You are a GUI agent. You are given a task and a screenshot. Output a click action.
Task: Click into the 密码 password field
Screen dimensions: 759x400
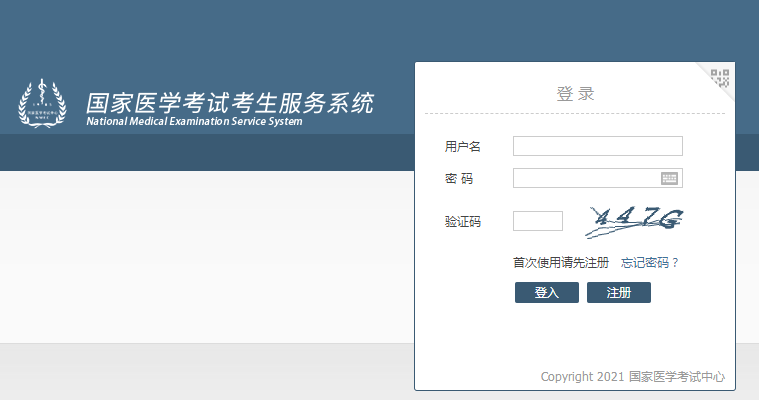585,179
